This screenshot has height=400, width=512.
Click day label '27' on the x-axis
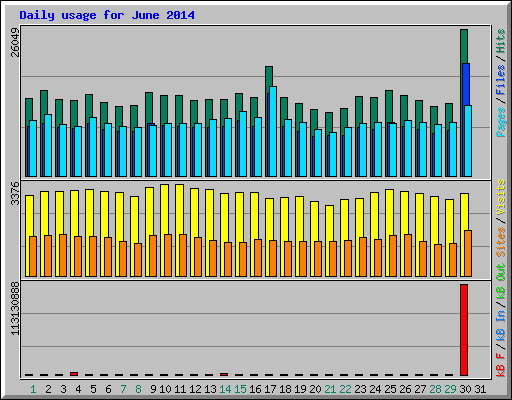pyautogui.click(x=420, y=389)
